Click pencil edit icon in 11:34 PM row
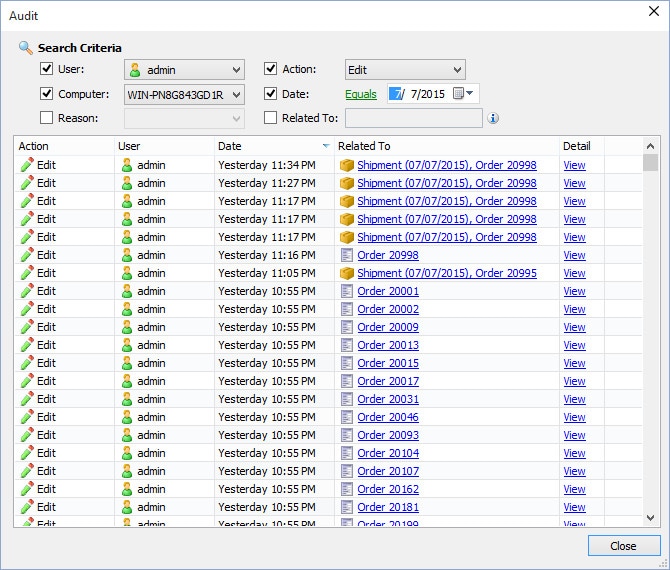 click(27, 165)
